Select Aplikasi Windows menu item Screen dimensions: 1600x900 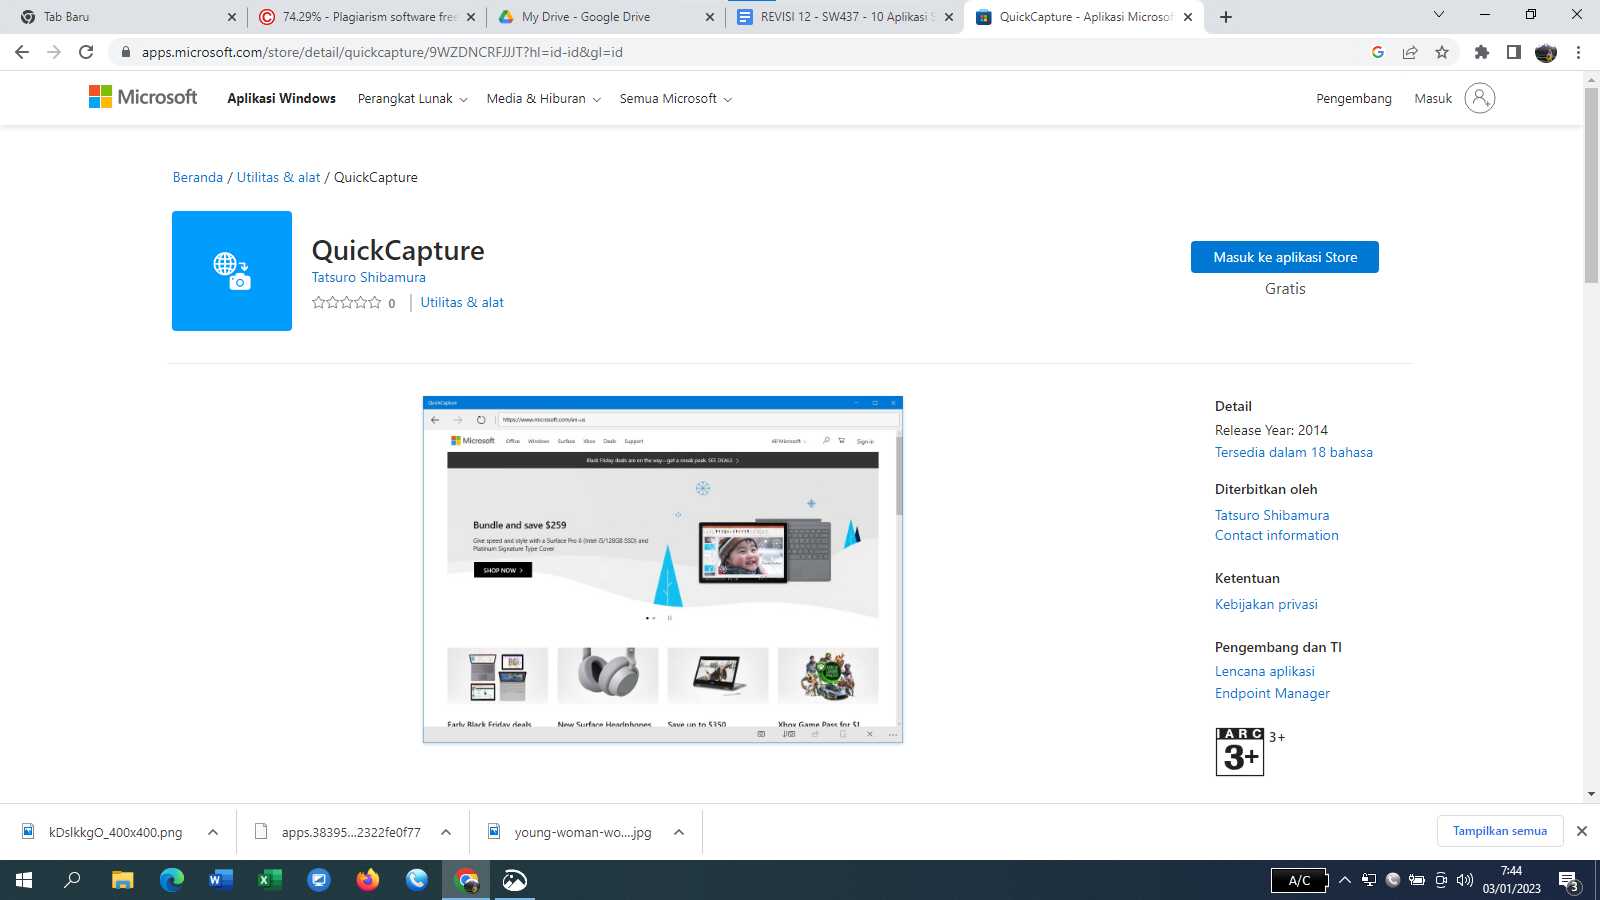coord(281,98)
